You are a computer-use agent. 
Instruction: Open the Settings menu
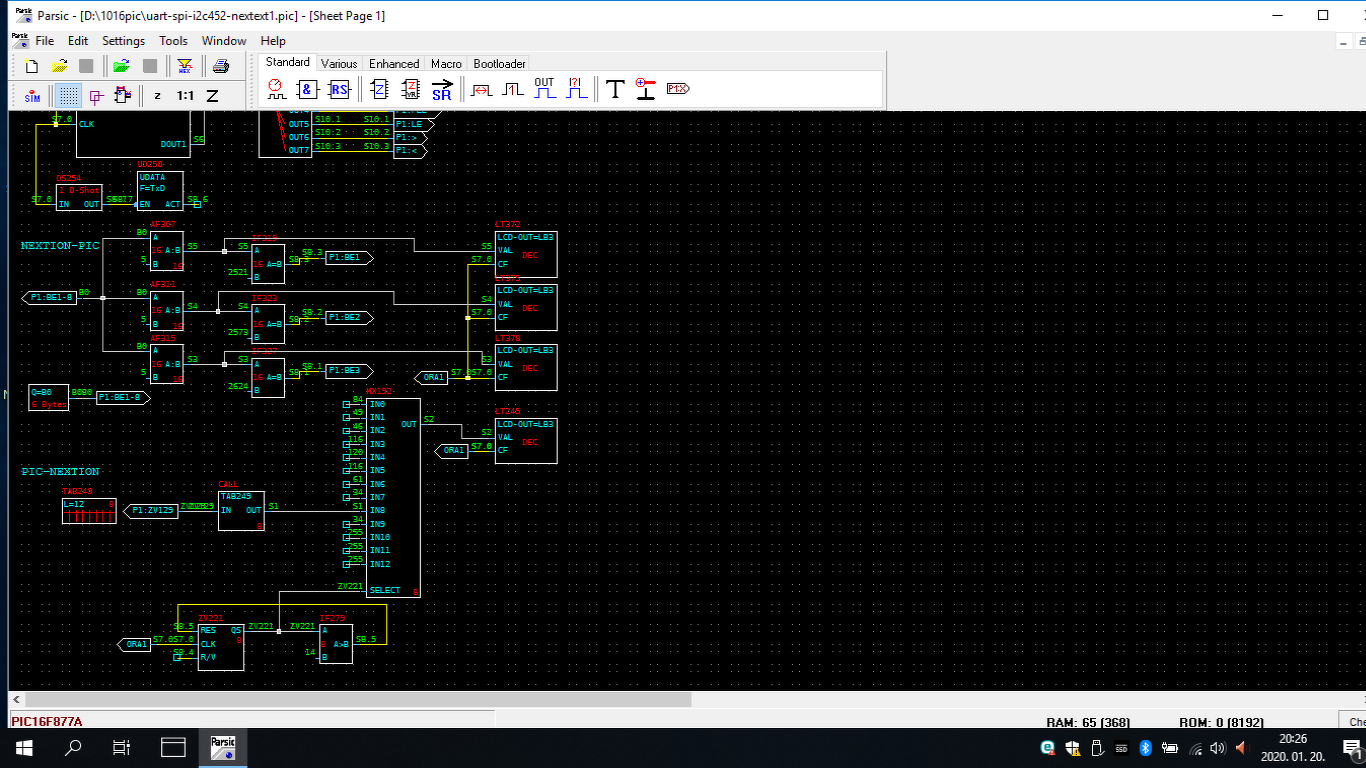click(123, 41)
